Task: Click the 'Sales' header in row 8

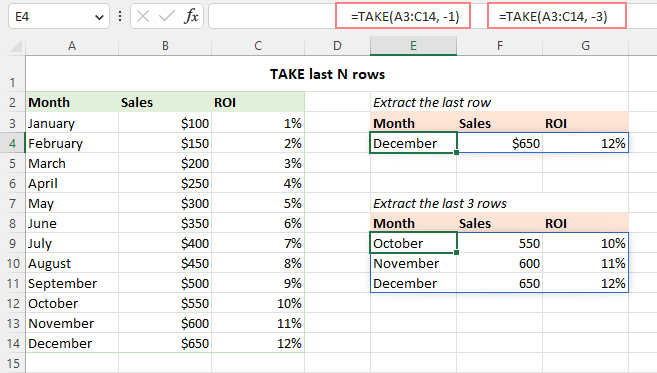Action: point(500,223)
